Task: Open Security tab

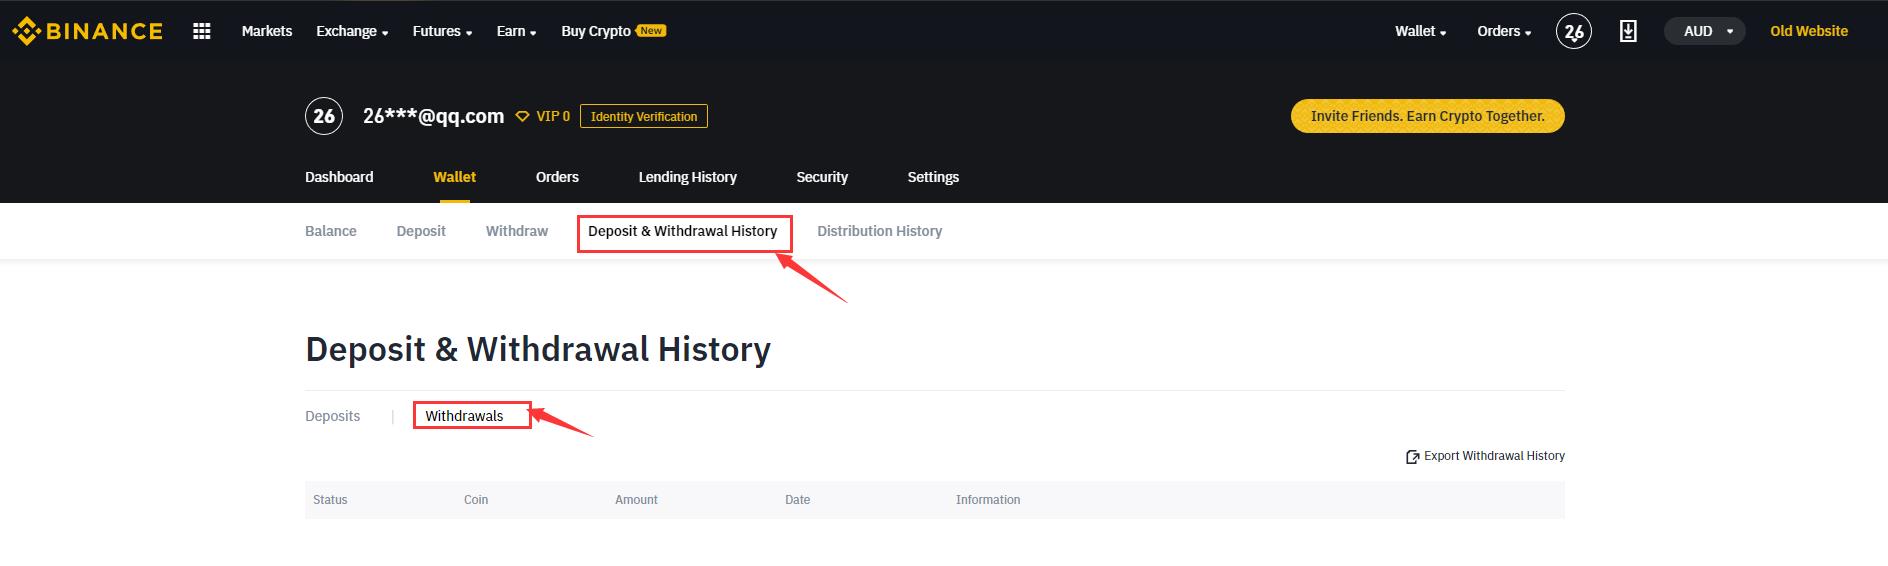Action: click(822, 177)
